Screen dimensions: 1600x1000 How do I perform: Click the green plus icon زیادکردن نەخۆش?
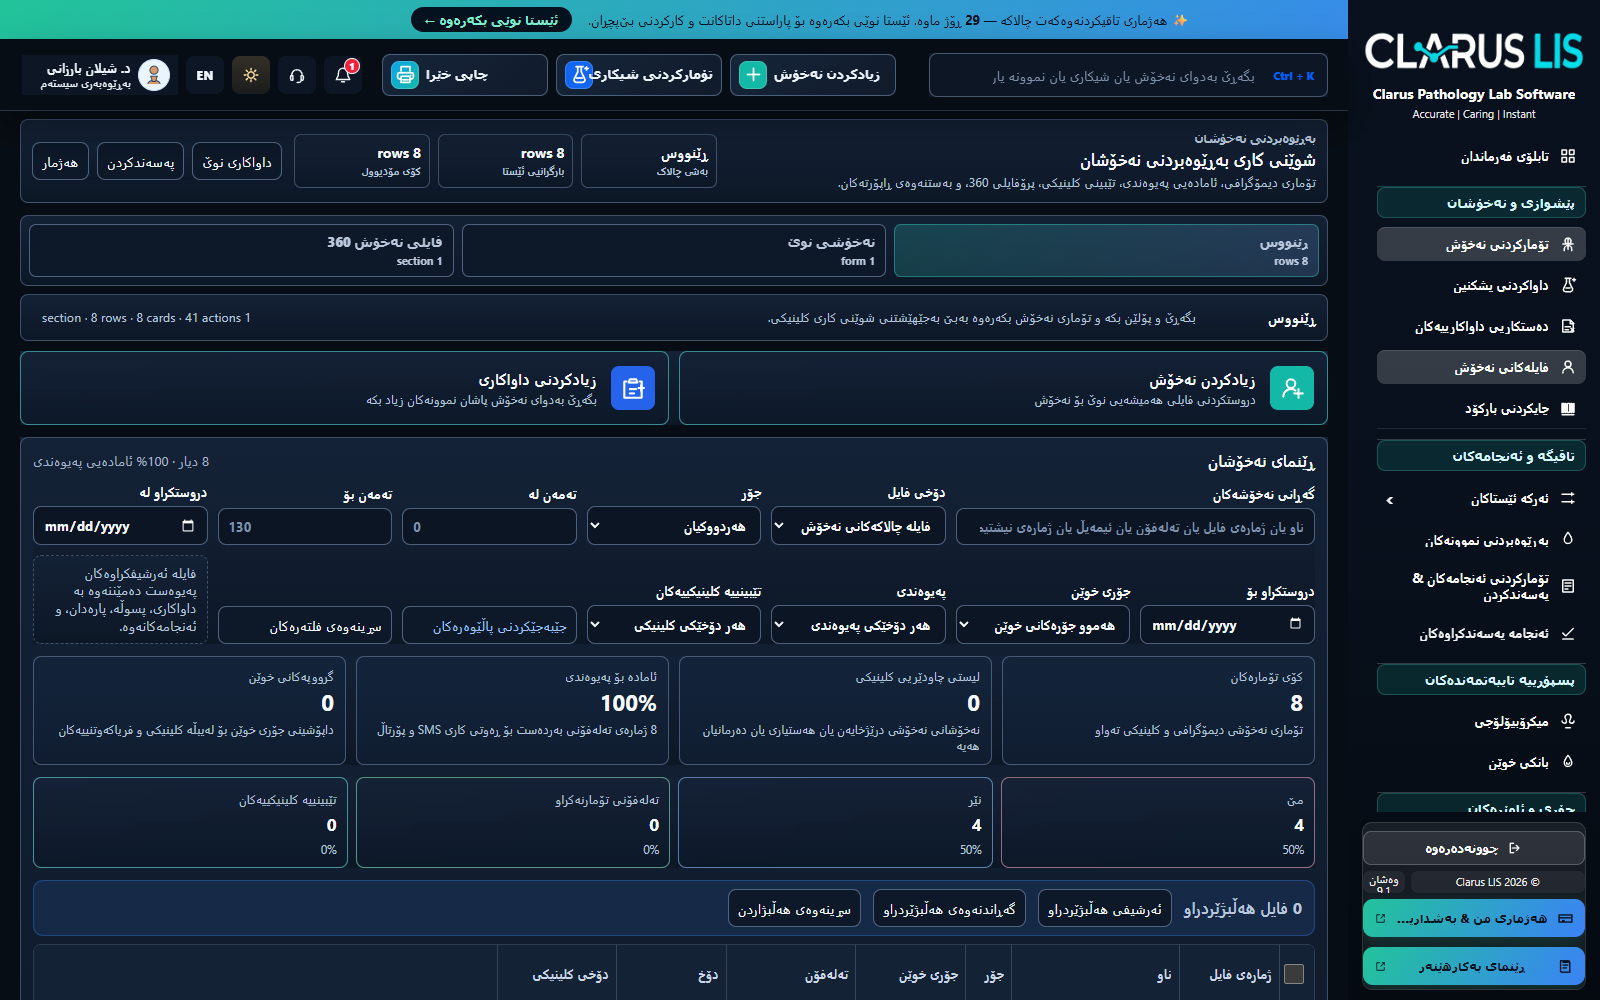tap(753, 75)
